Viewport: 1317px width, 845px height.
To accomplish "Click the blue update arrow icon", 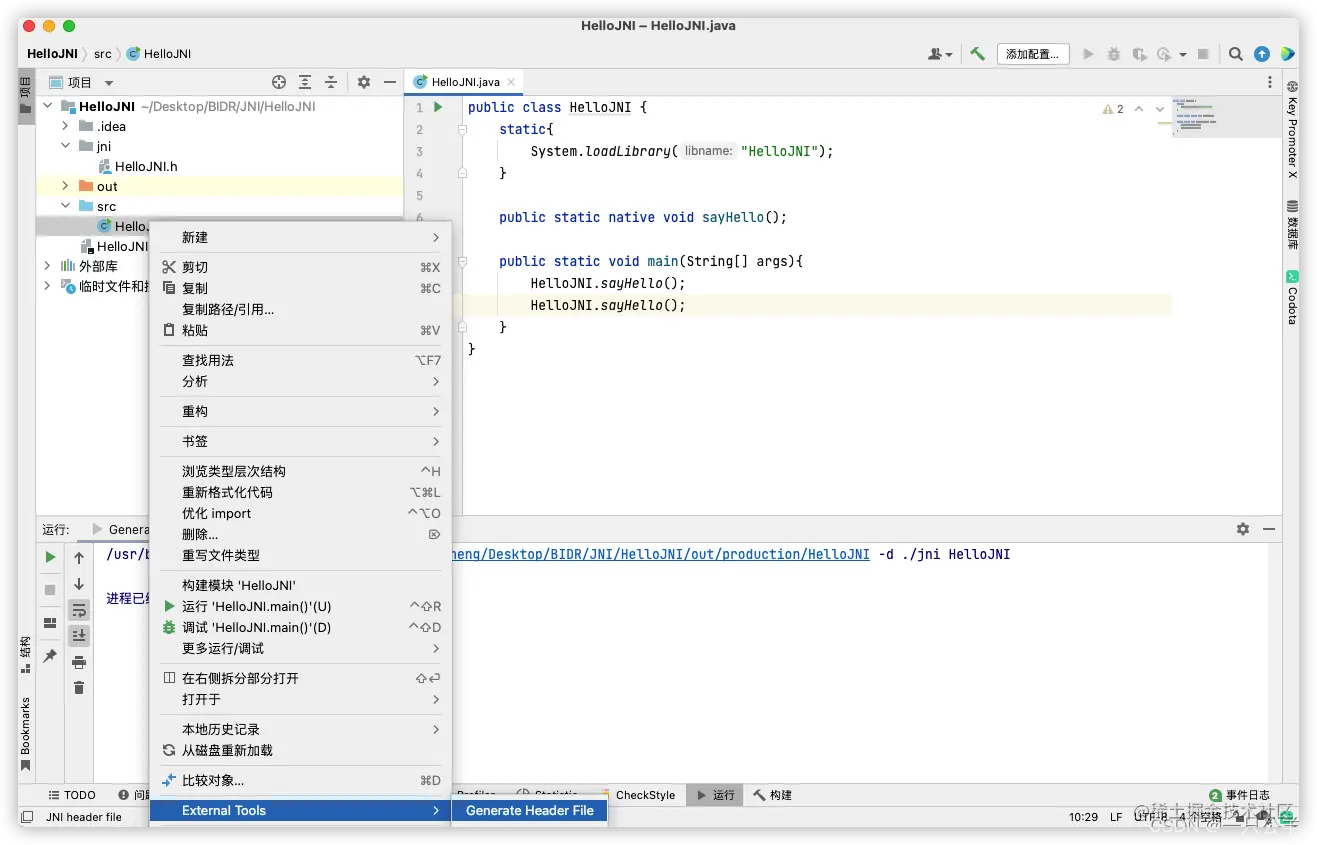I will tap(1262, 54).
